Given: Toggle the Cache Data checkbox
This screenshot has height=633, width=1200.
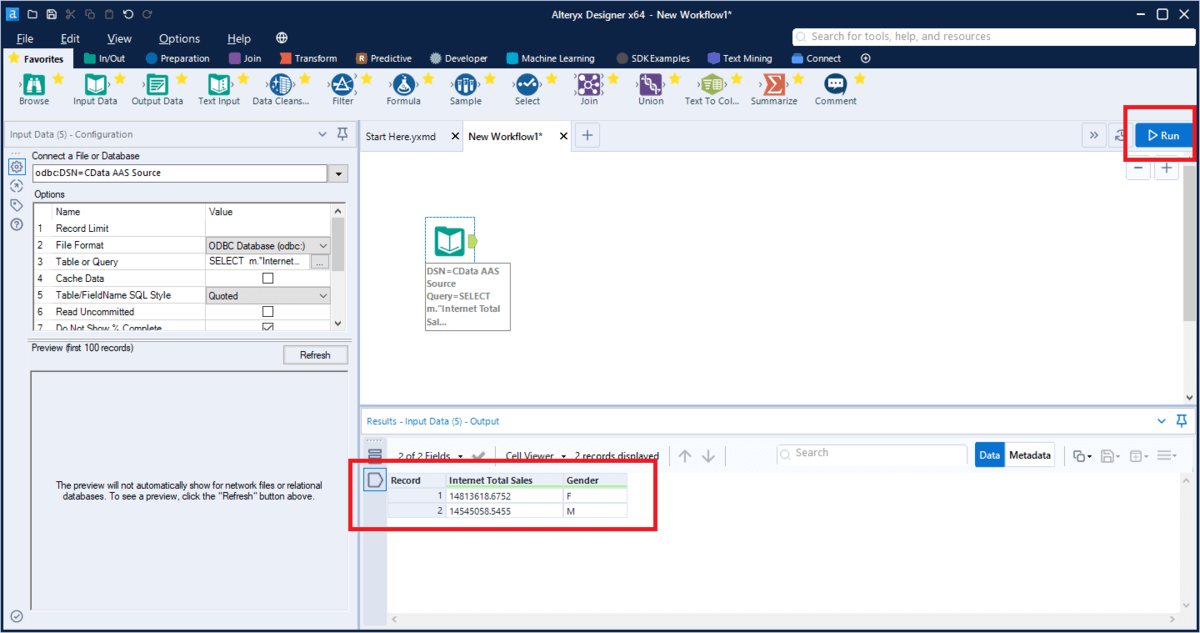Looking at the screenshot, I should tap(267, 278).
